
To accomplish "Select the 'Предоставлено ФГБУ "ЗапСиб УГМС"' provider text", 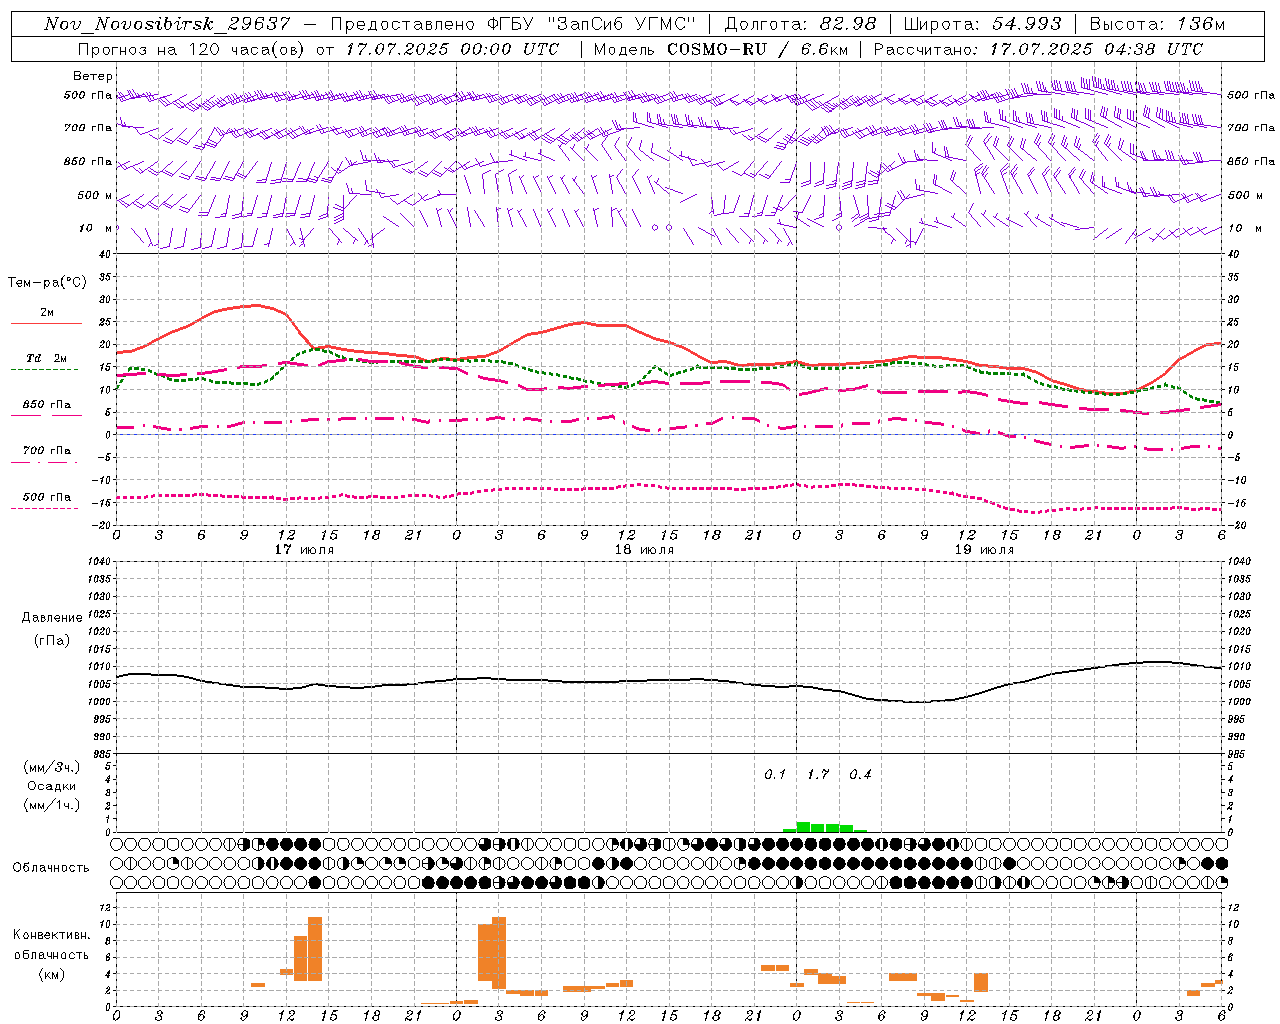I will (x=512, y=24).
